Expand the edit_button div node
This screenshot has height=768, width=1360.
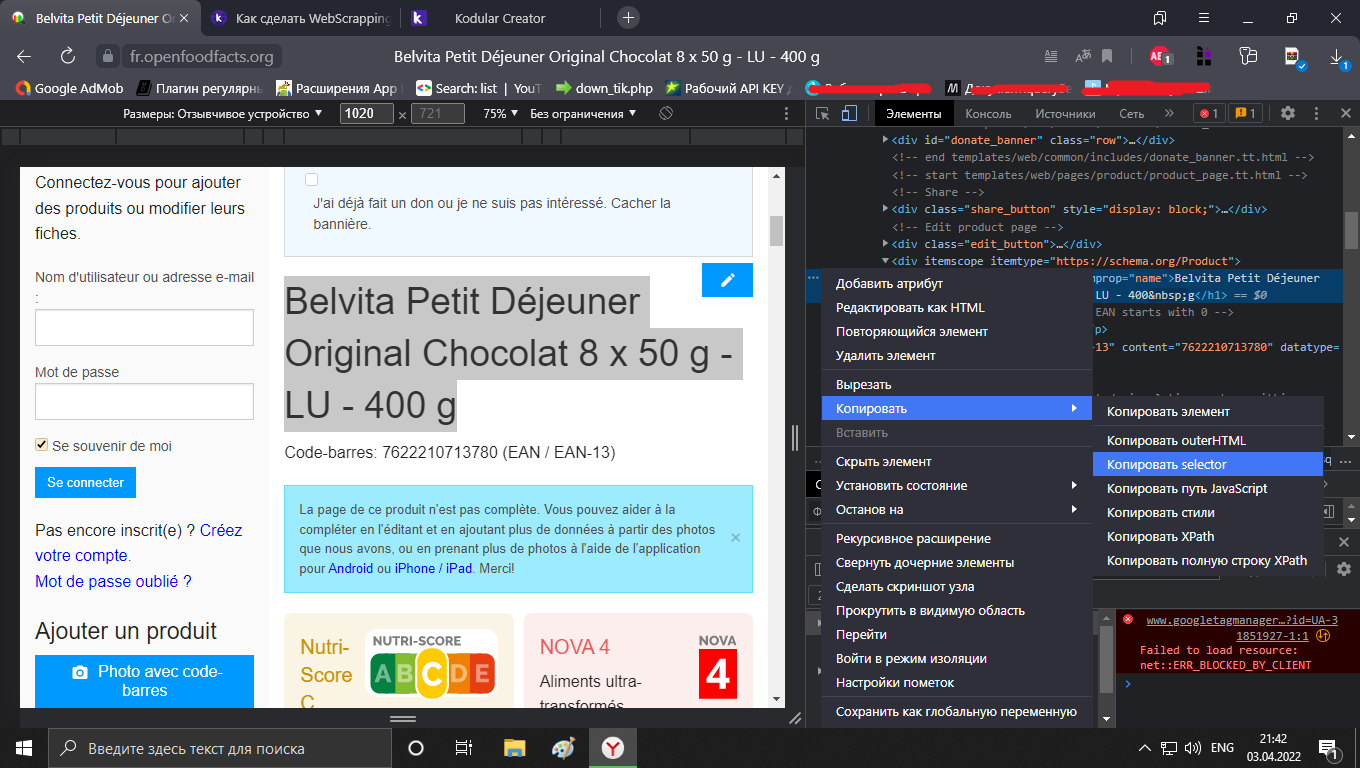(x=885, y=244)
